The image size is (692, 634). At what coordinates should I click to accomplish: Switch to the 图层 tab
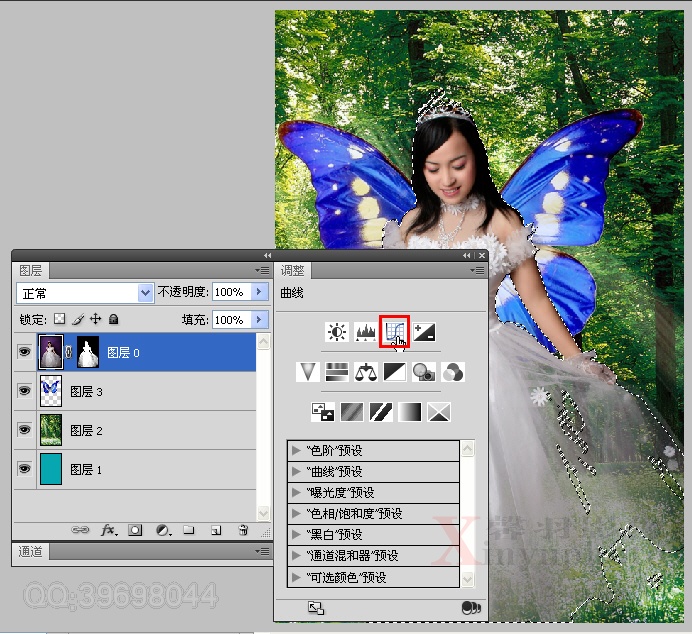coord(30,270)
